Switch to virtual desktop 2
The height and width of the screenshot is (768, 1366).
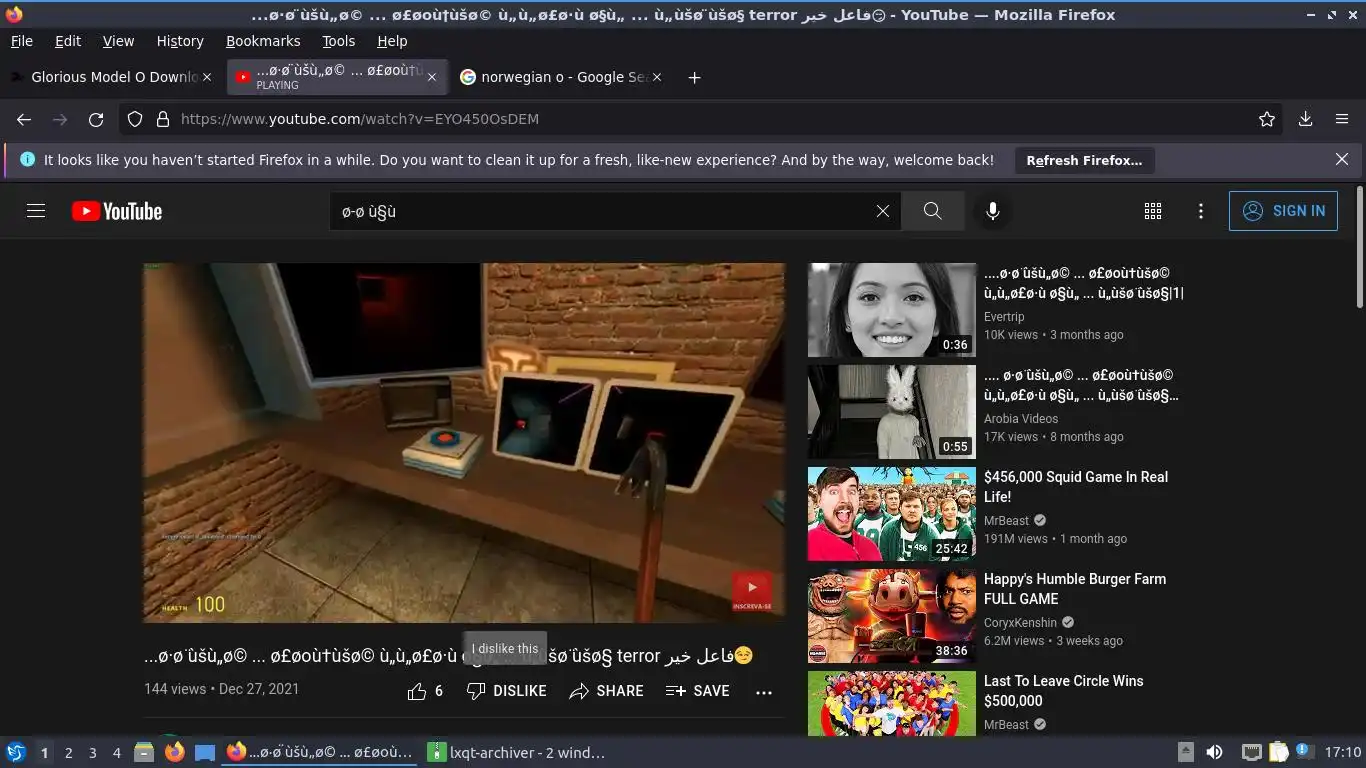(x=68, y=753)
